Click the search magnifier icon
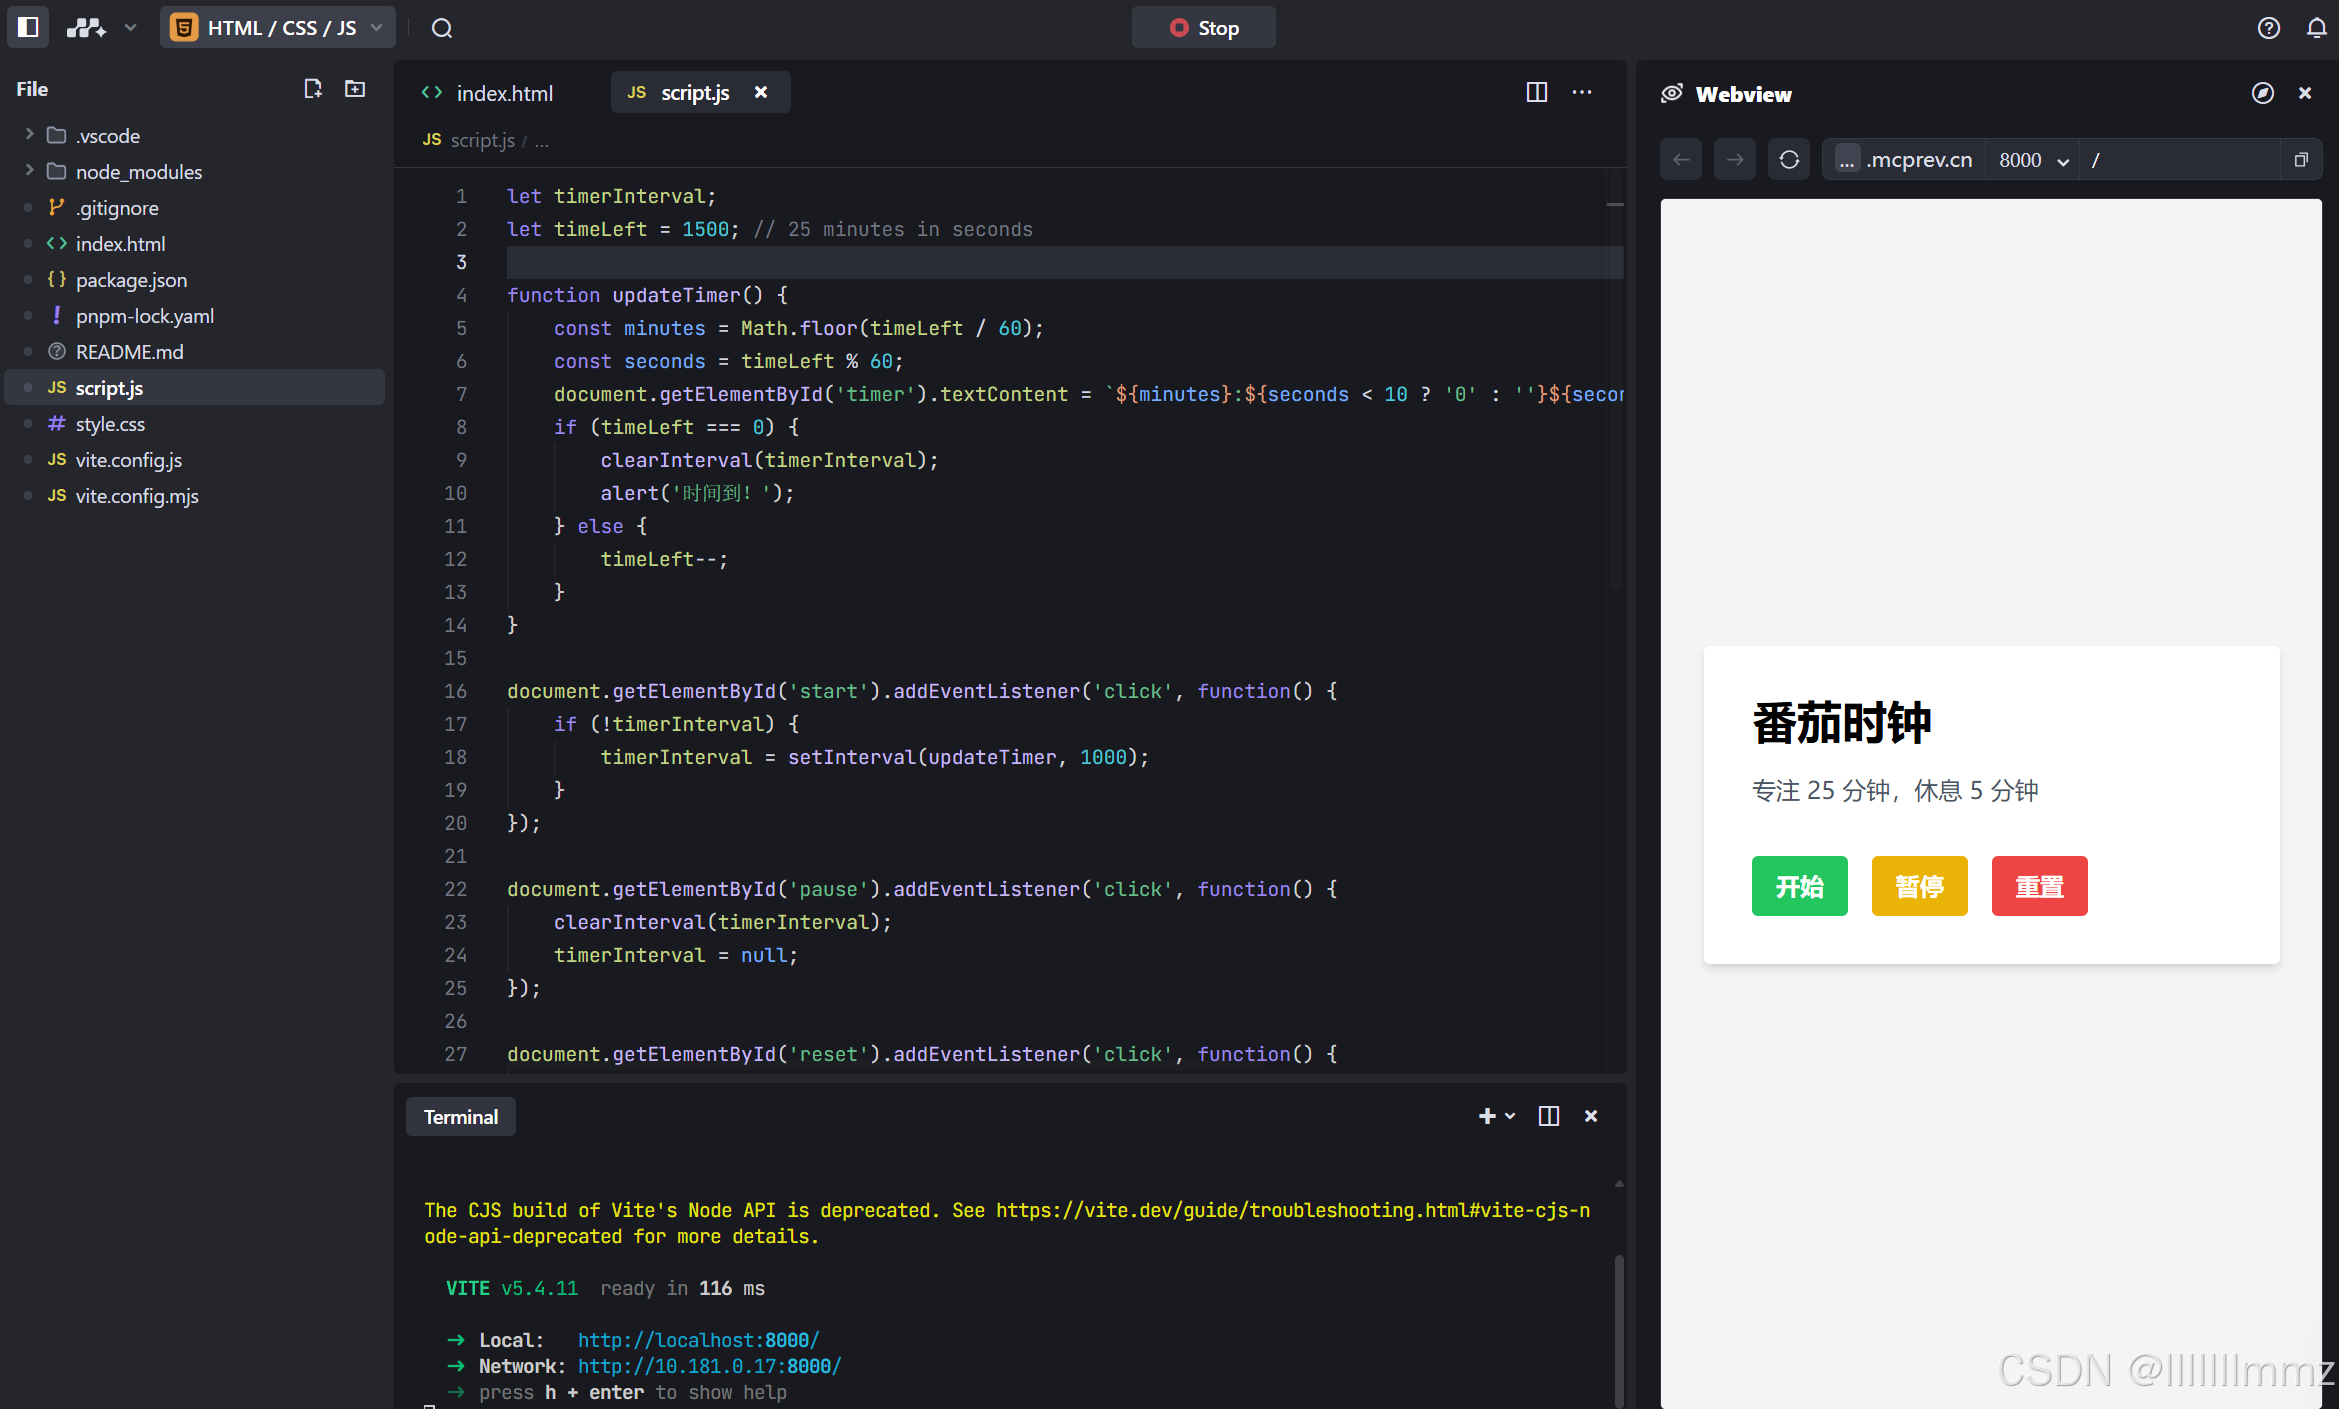 442,28
